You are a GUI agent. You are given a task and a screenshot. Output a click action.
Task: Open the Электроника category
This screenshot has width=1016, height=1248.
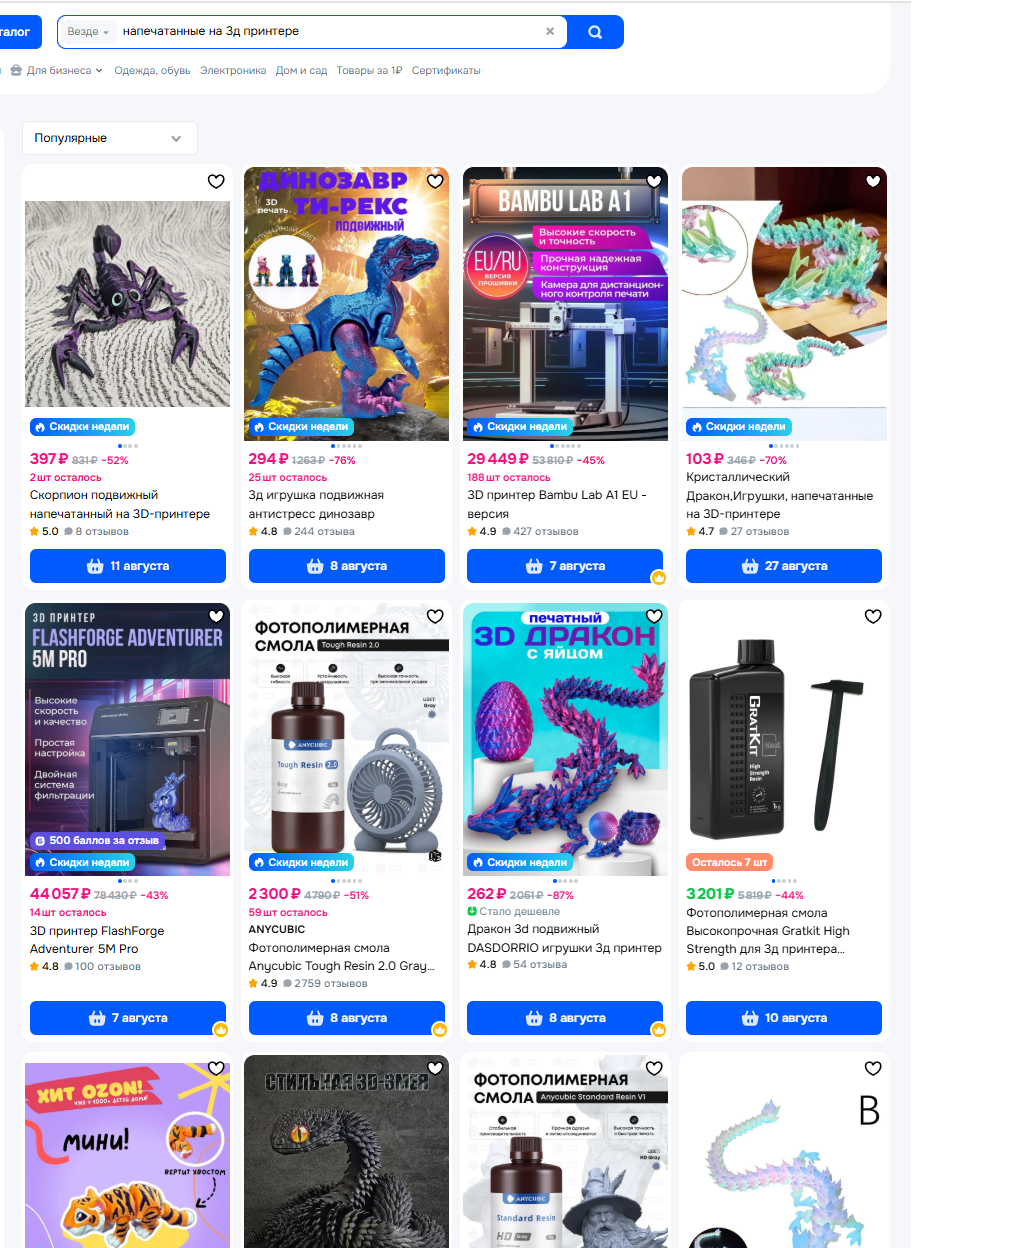tap(233, 71)
